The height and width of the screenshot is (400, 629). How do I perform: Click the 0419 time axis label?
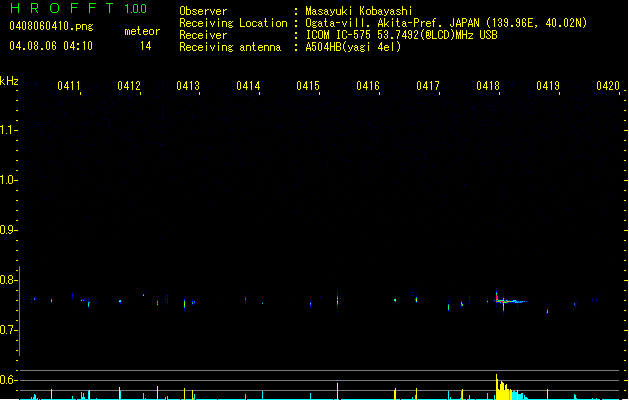point(548,86)
